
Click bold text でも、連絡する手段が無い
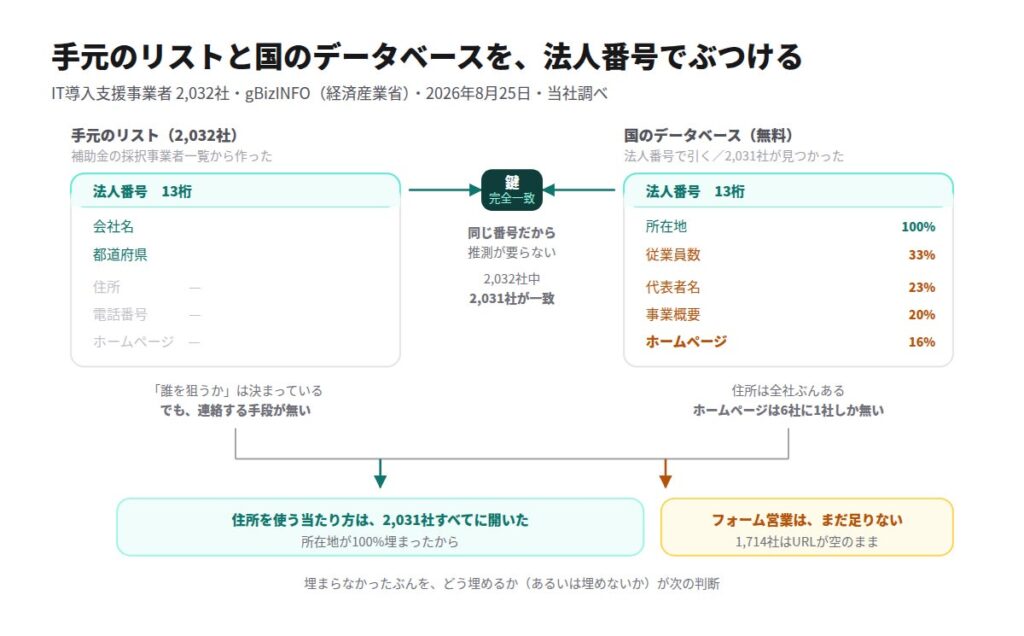pos(236,411)
